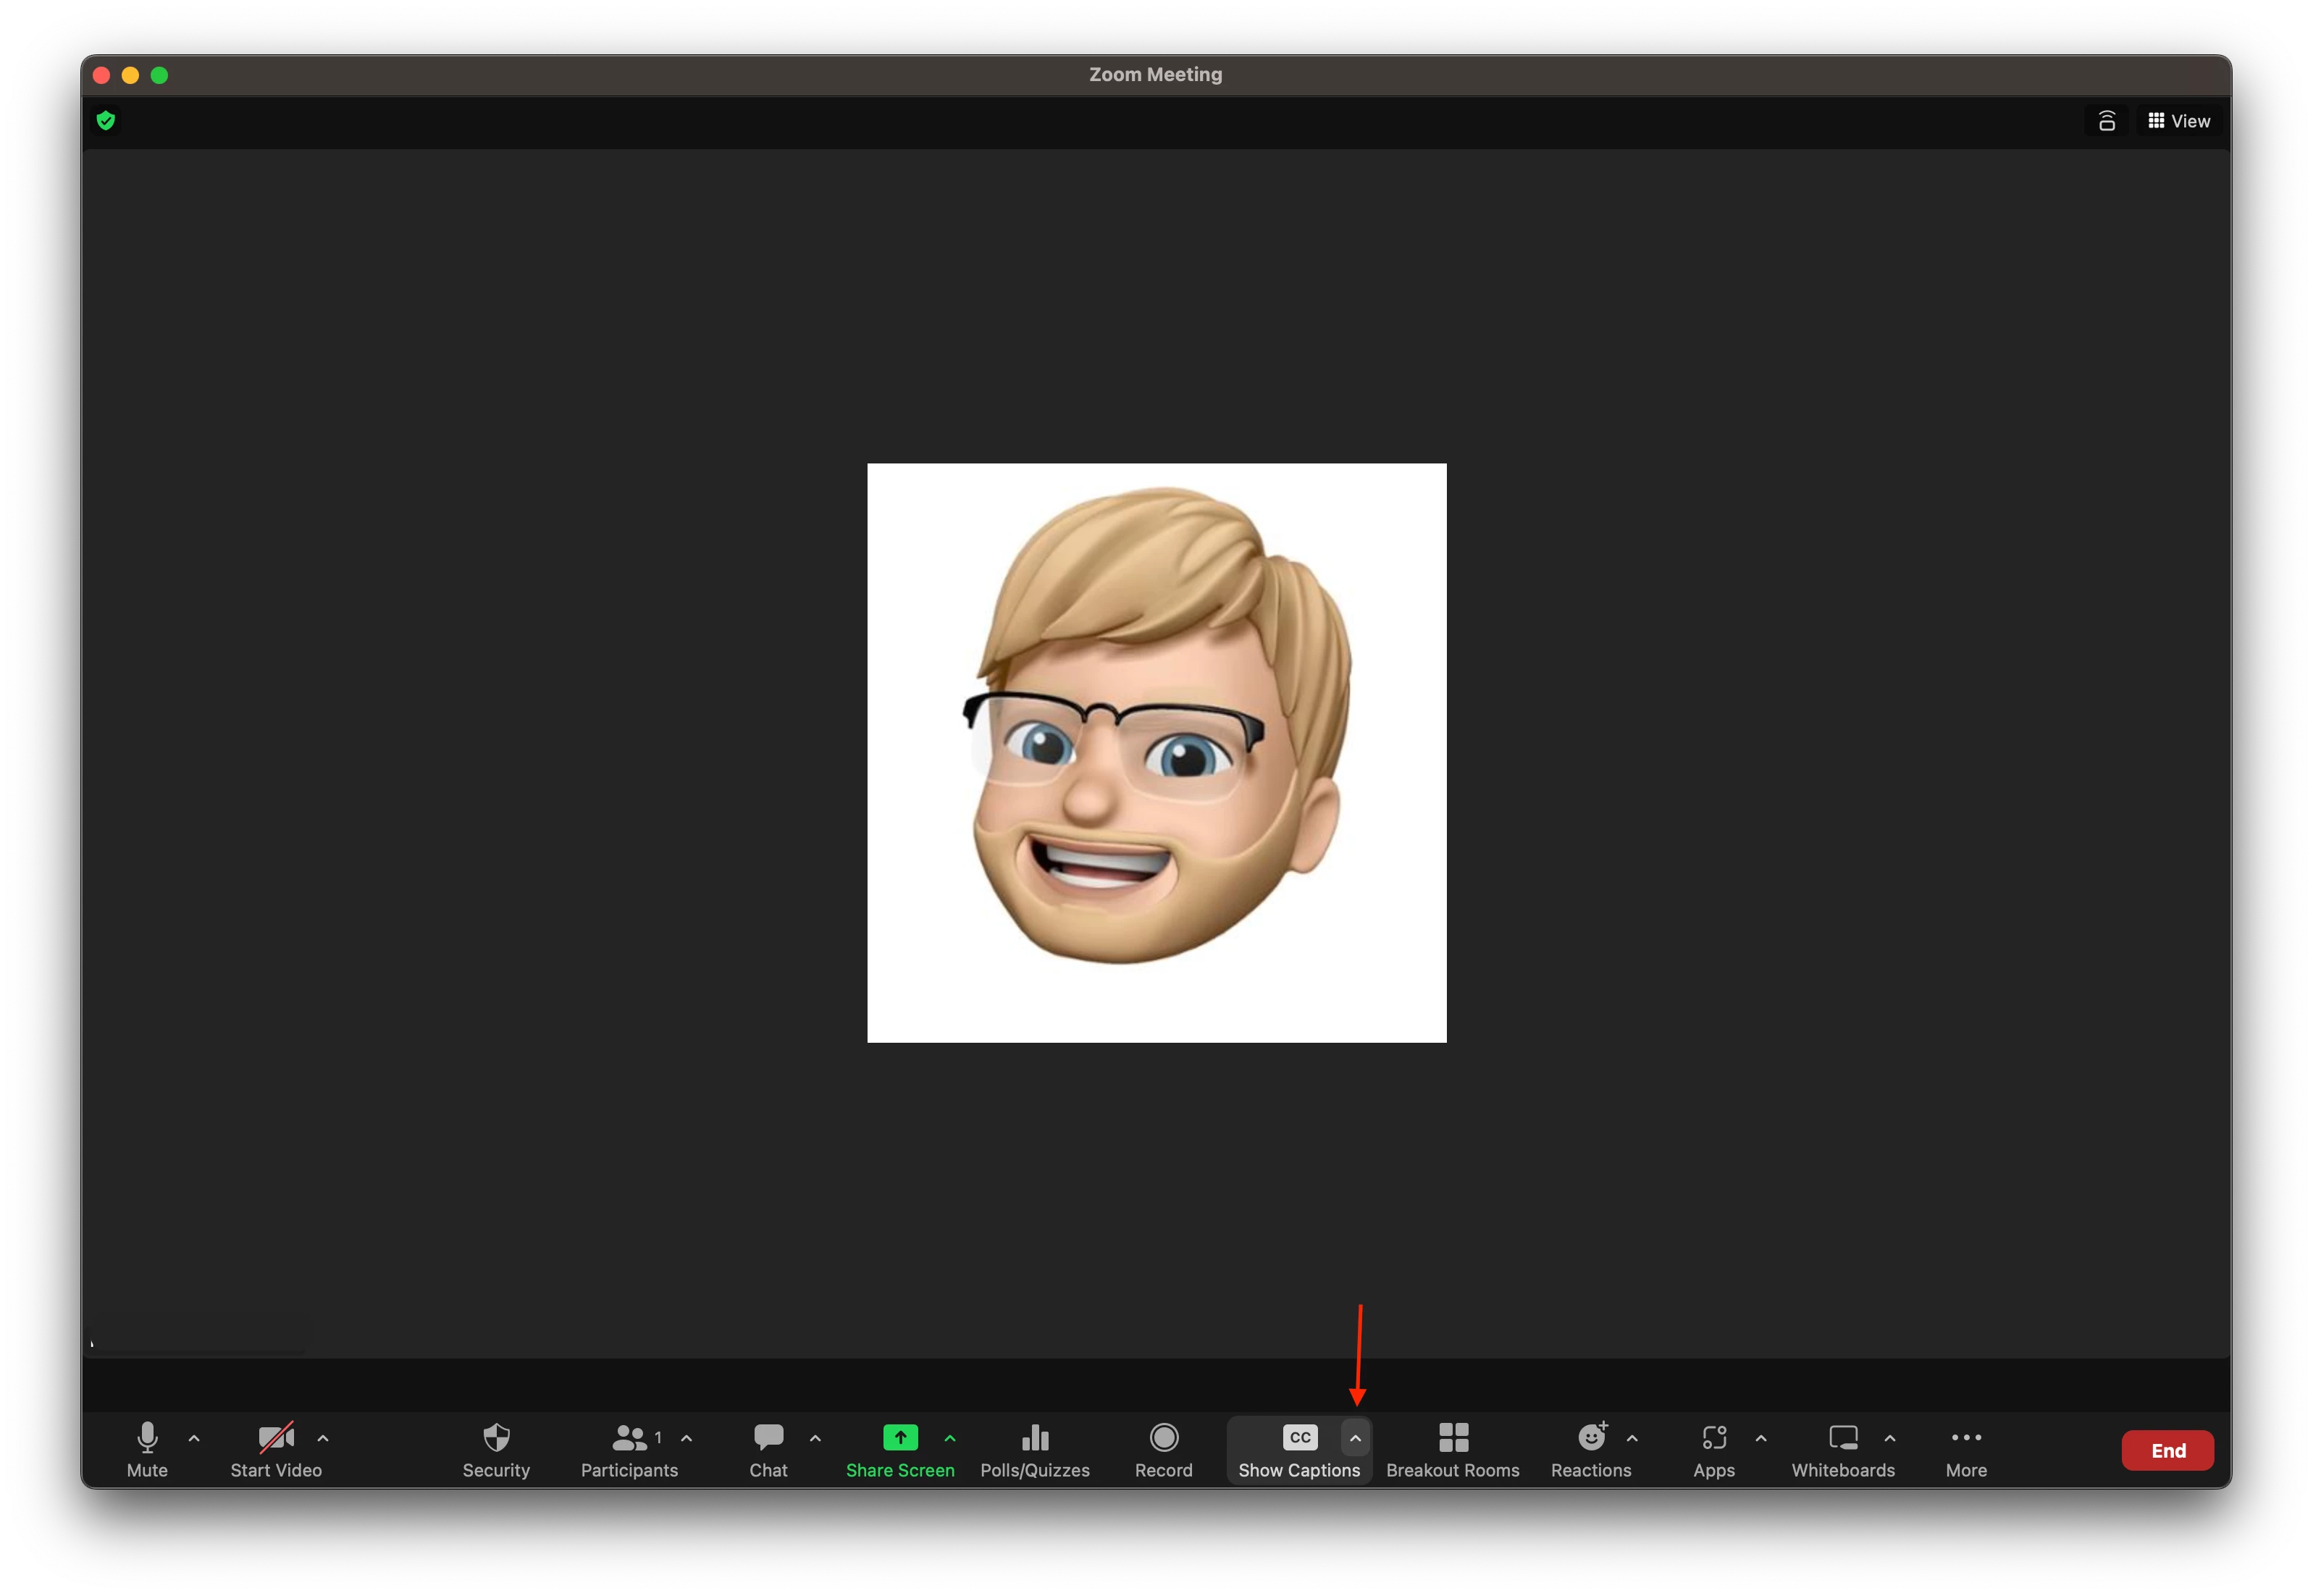Click the red End button
Viewport: 2313px width, 1596px height.
point(2167,1450)
